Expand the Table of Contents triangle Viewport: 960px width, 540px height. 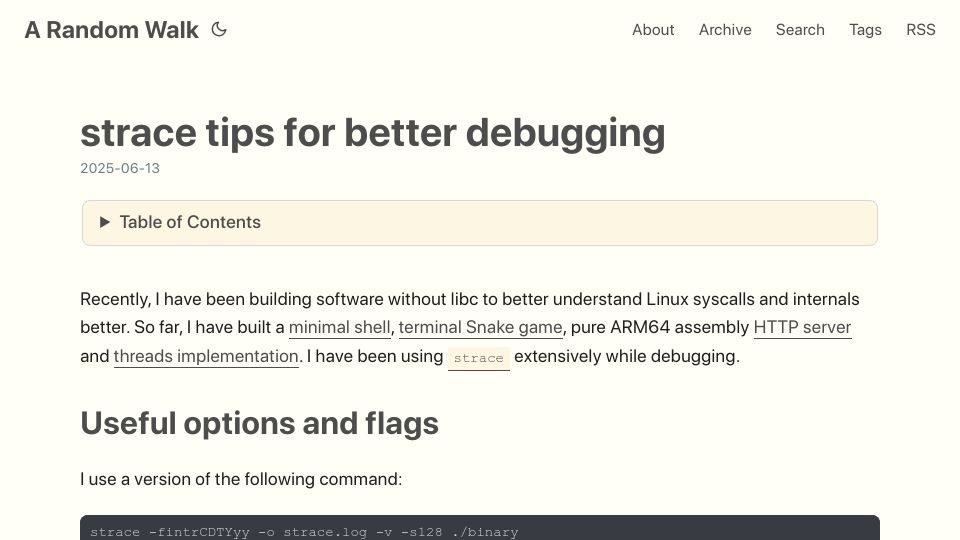click(105, 222)
